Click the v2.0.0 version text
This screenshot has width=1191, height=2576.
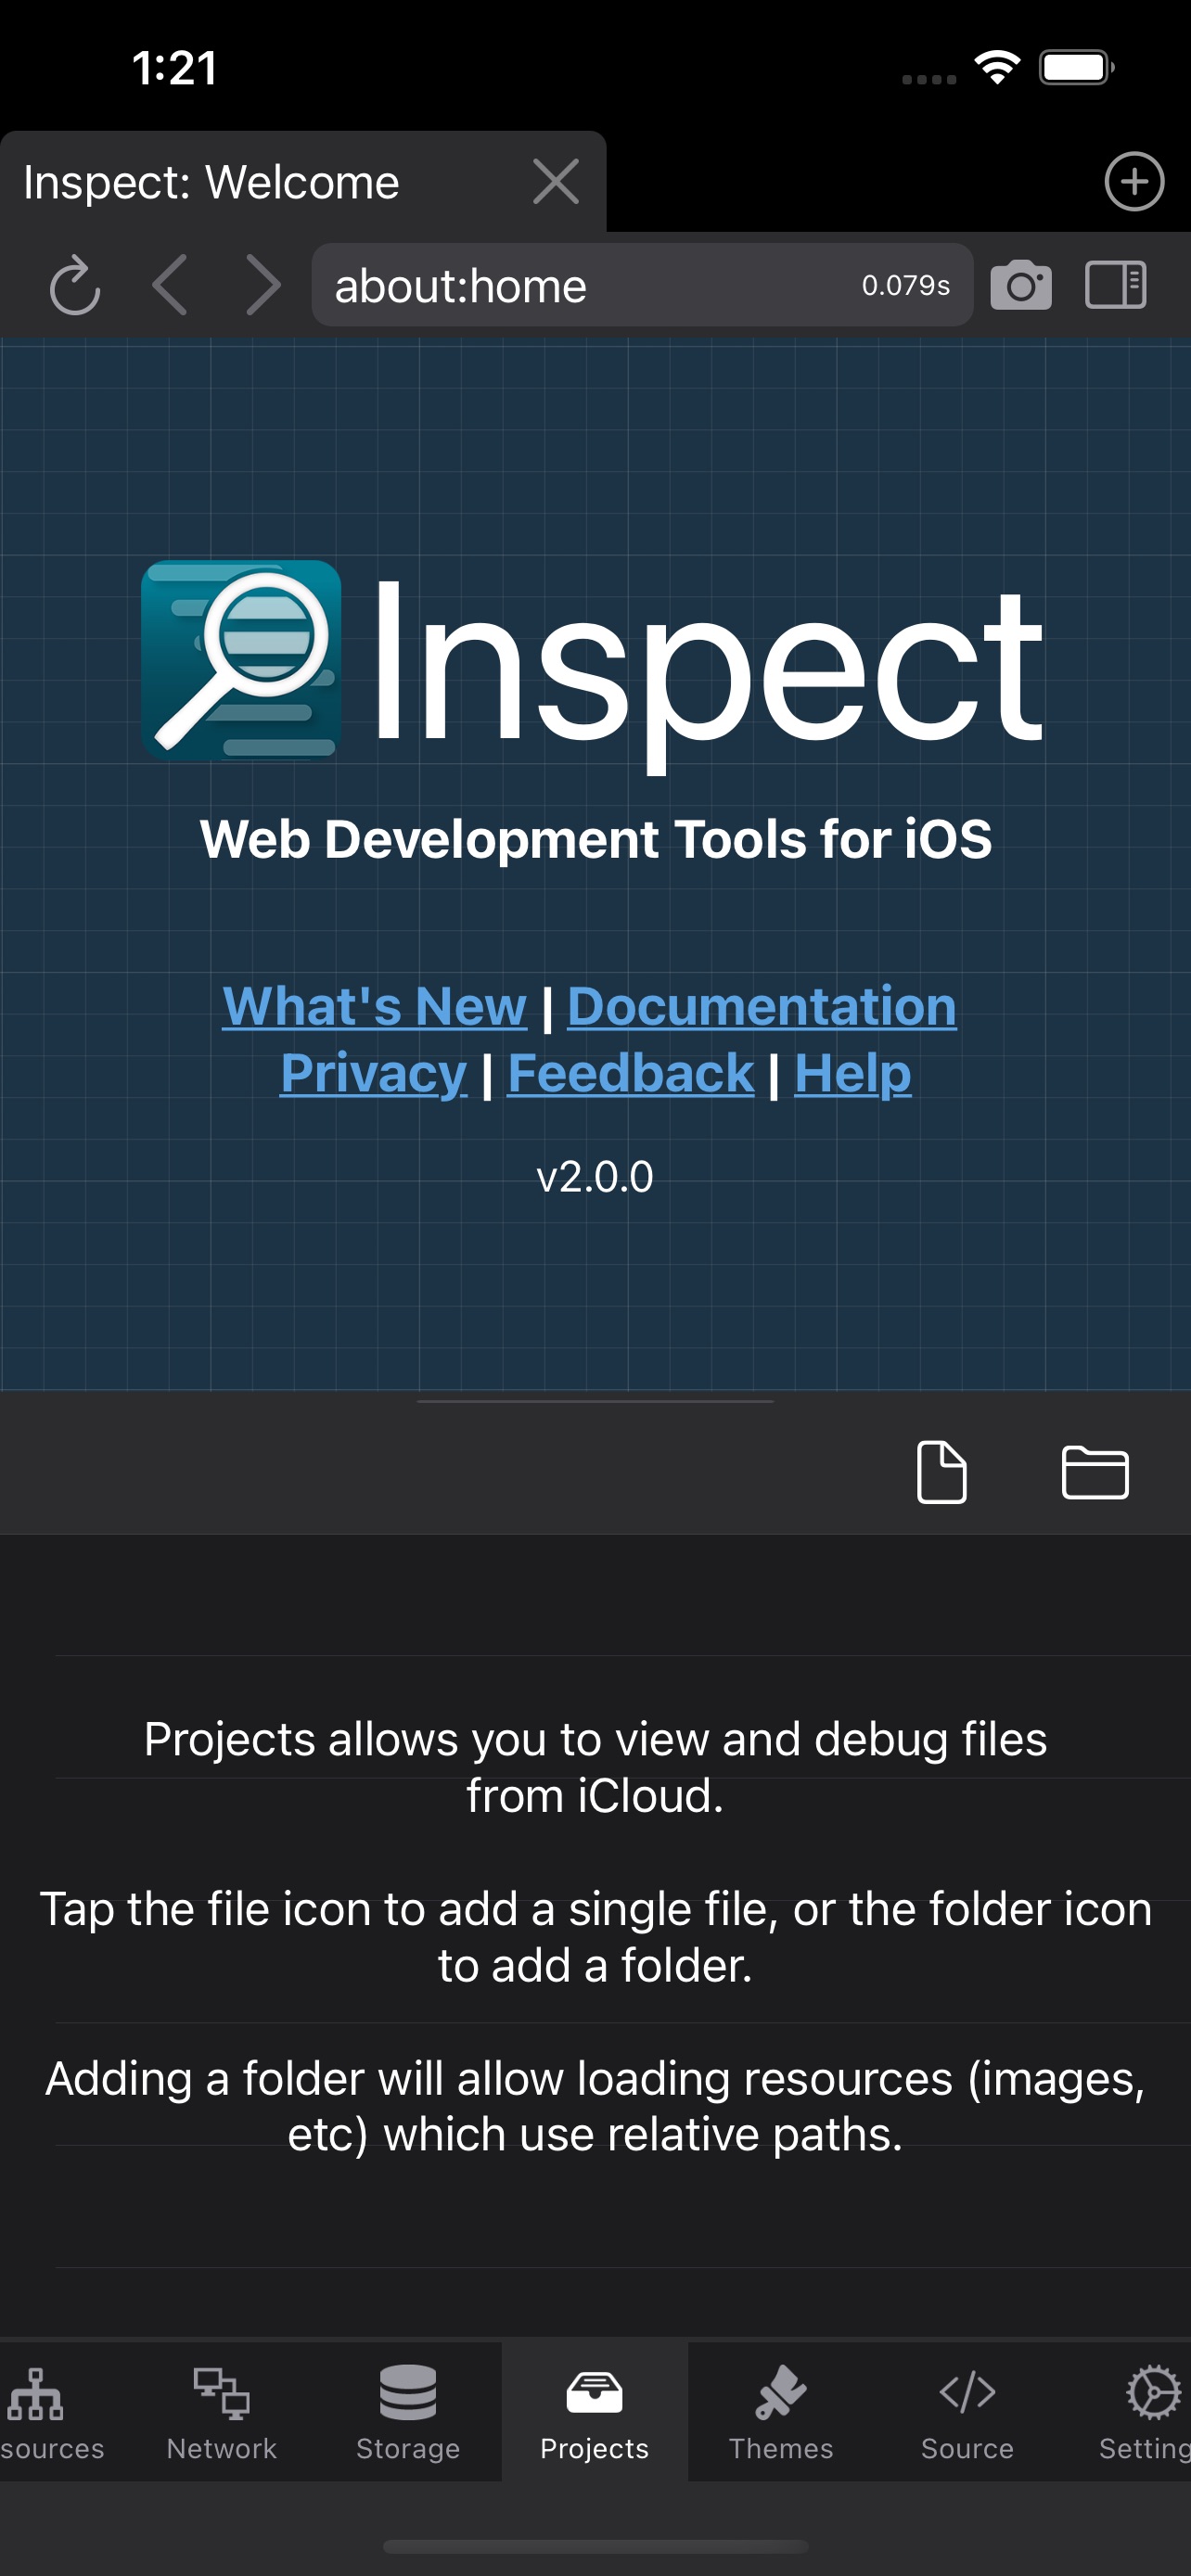595,1177
